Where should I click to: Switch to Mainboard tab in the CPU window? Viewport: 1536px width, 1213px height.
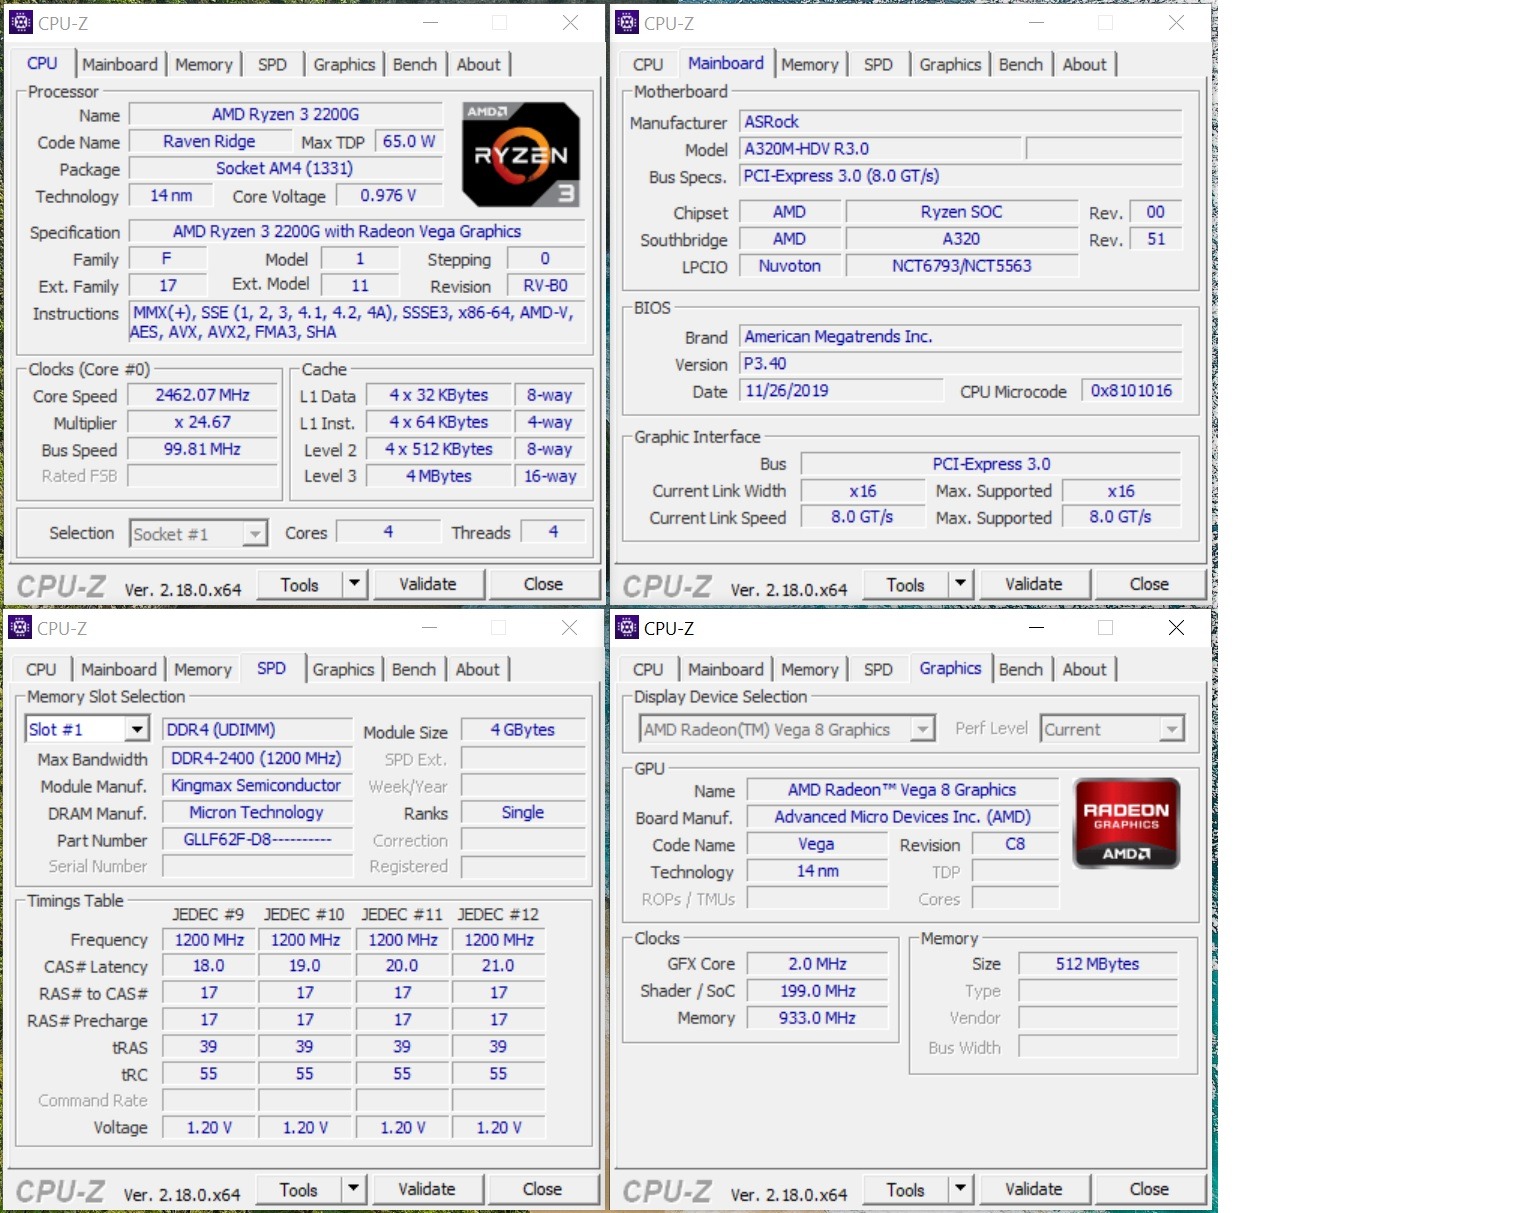[120, 64]
